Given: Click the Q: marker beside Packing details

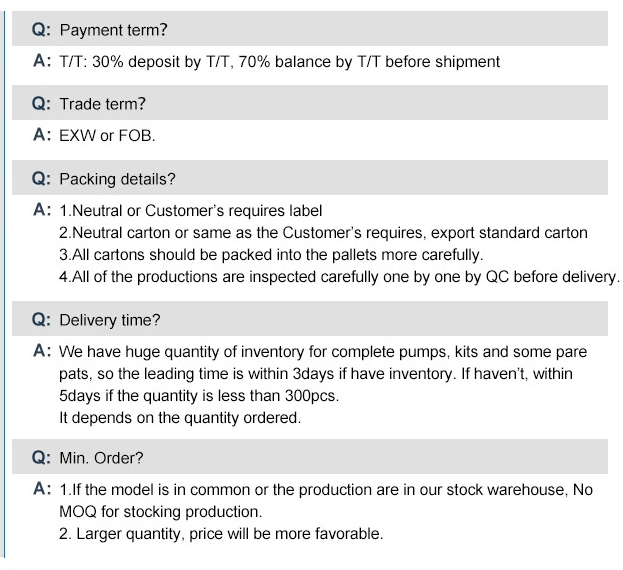Looking at the screenshot, I should coord(41,178).
